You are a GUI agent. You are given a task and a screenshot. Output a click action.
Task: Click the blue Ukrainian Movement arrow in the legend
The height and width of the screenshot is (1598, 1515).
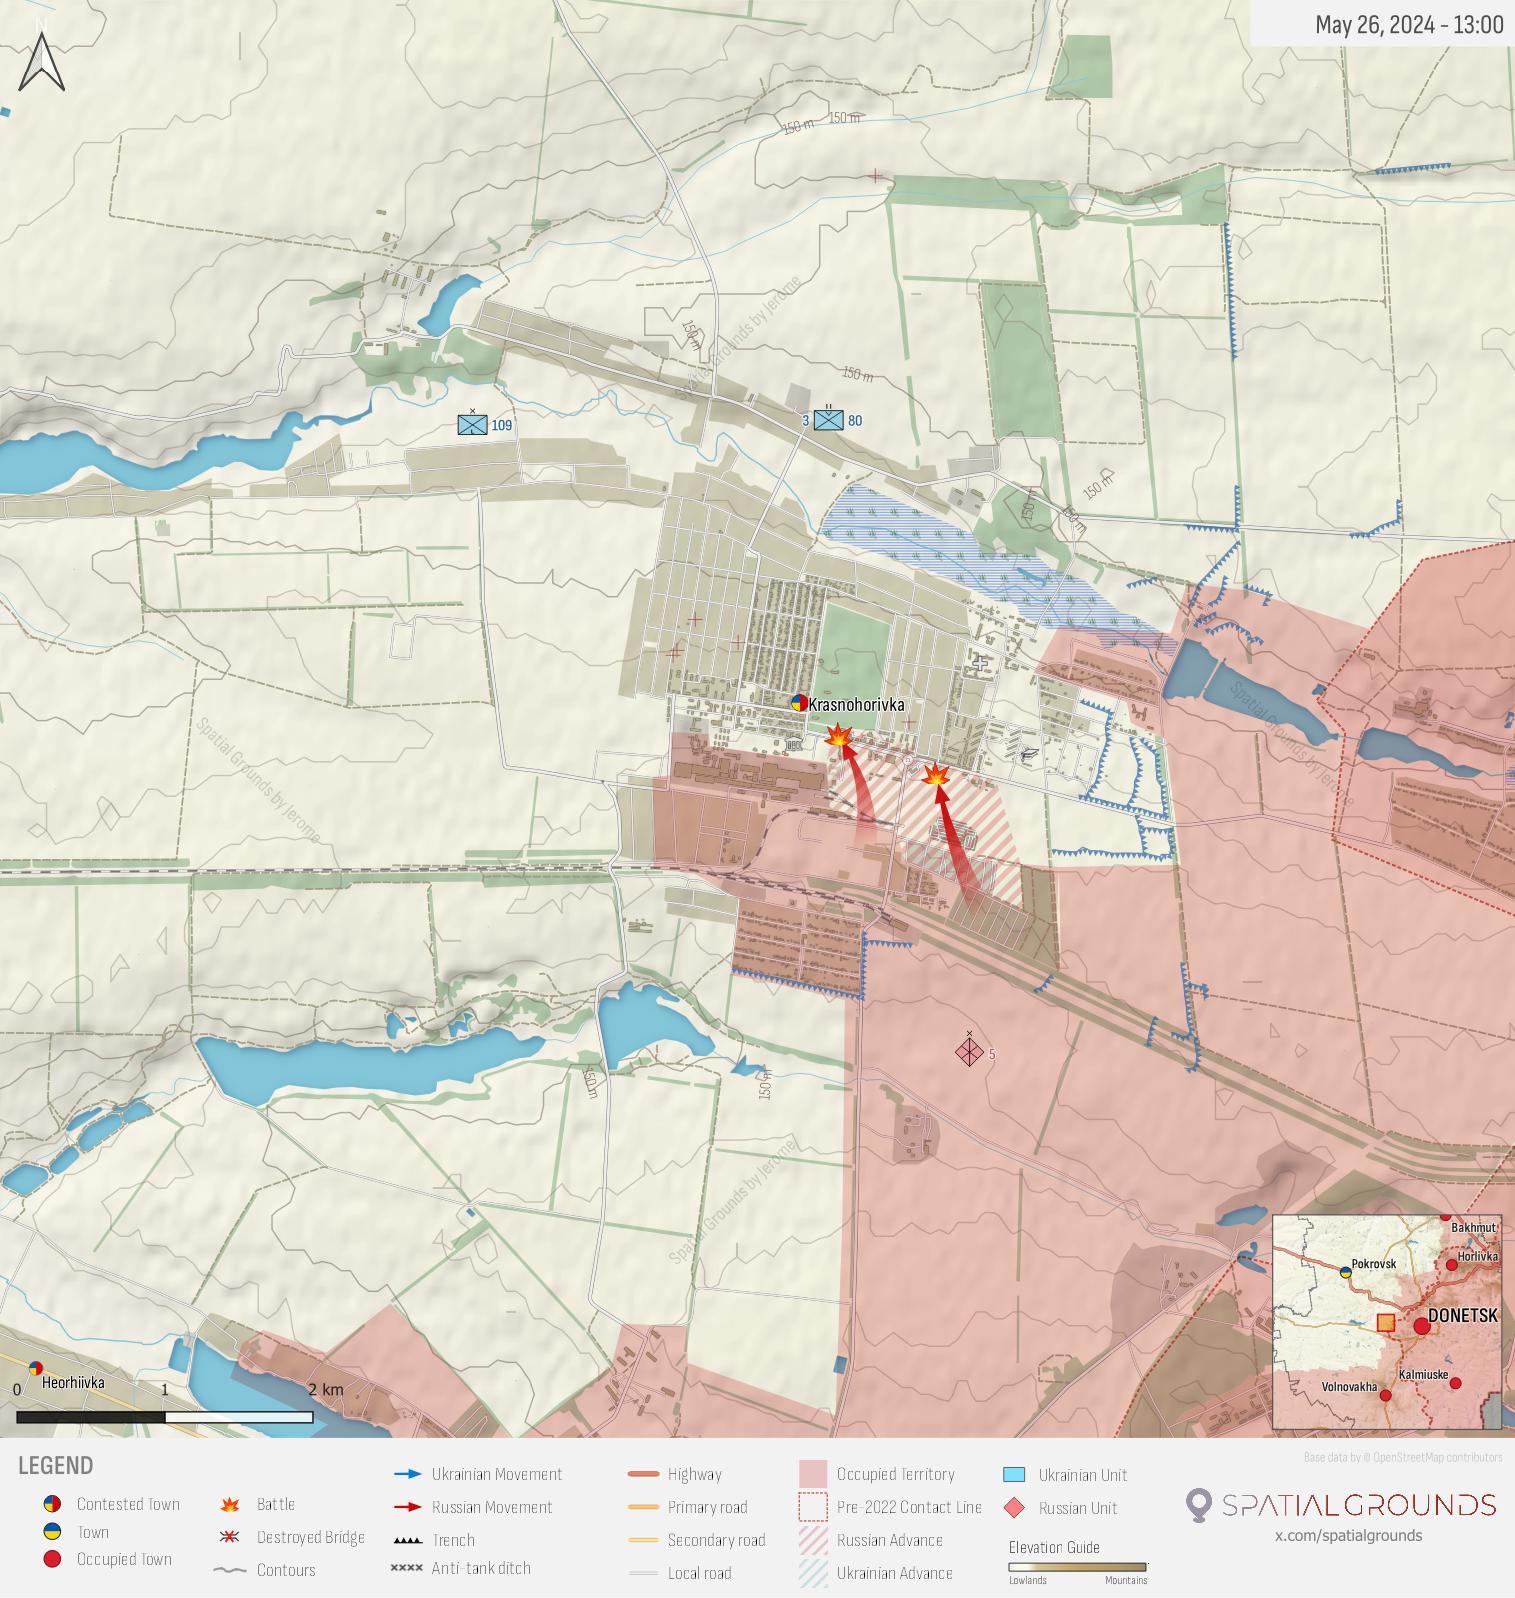(x=408, y=1474)
